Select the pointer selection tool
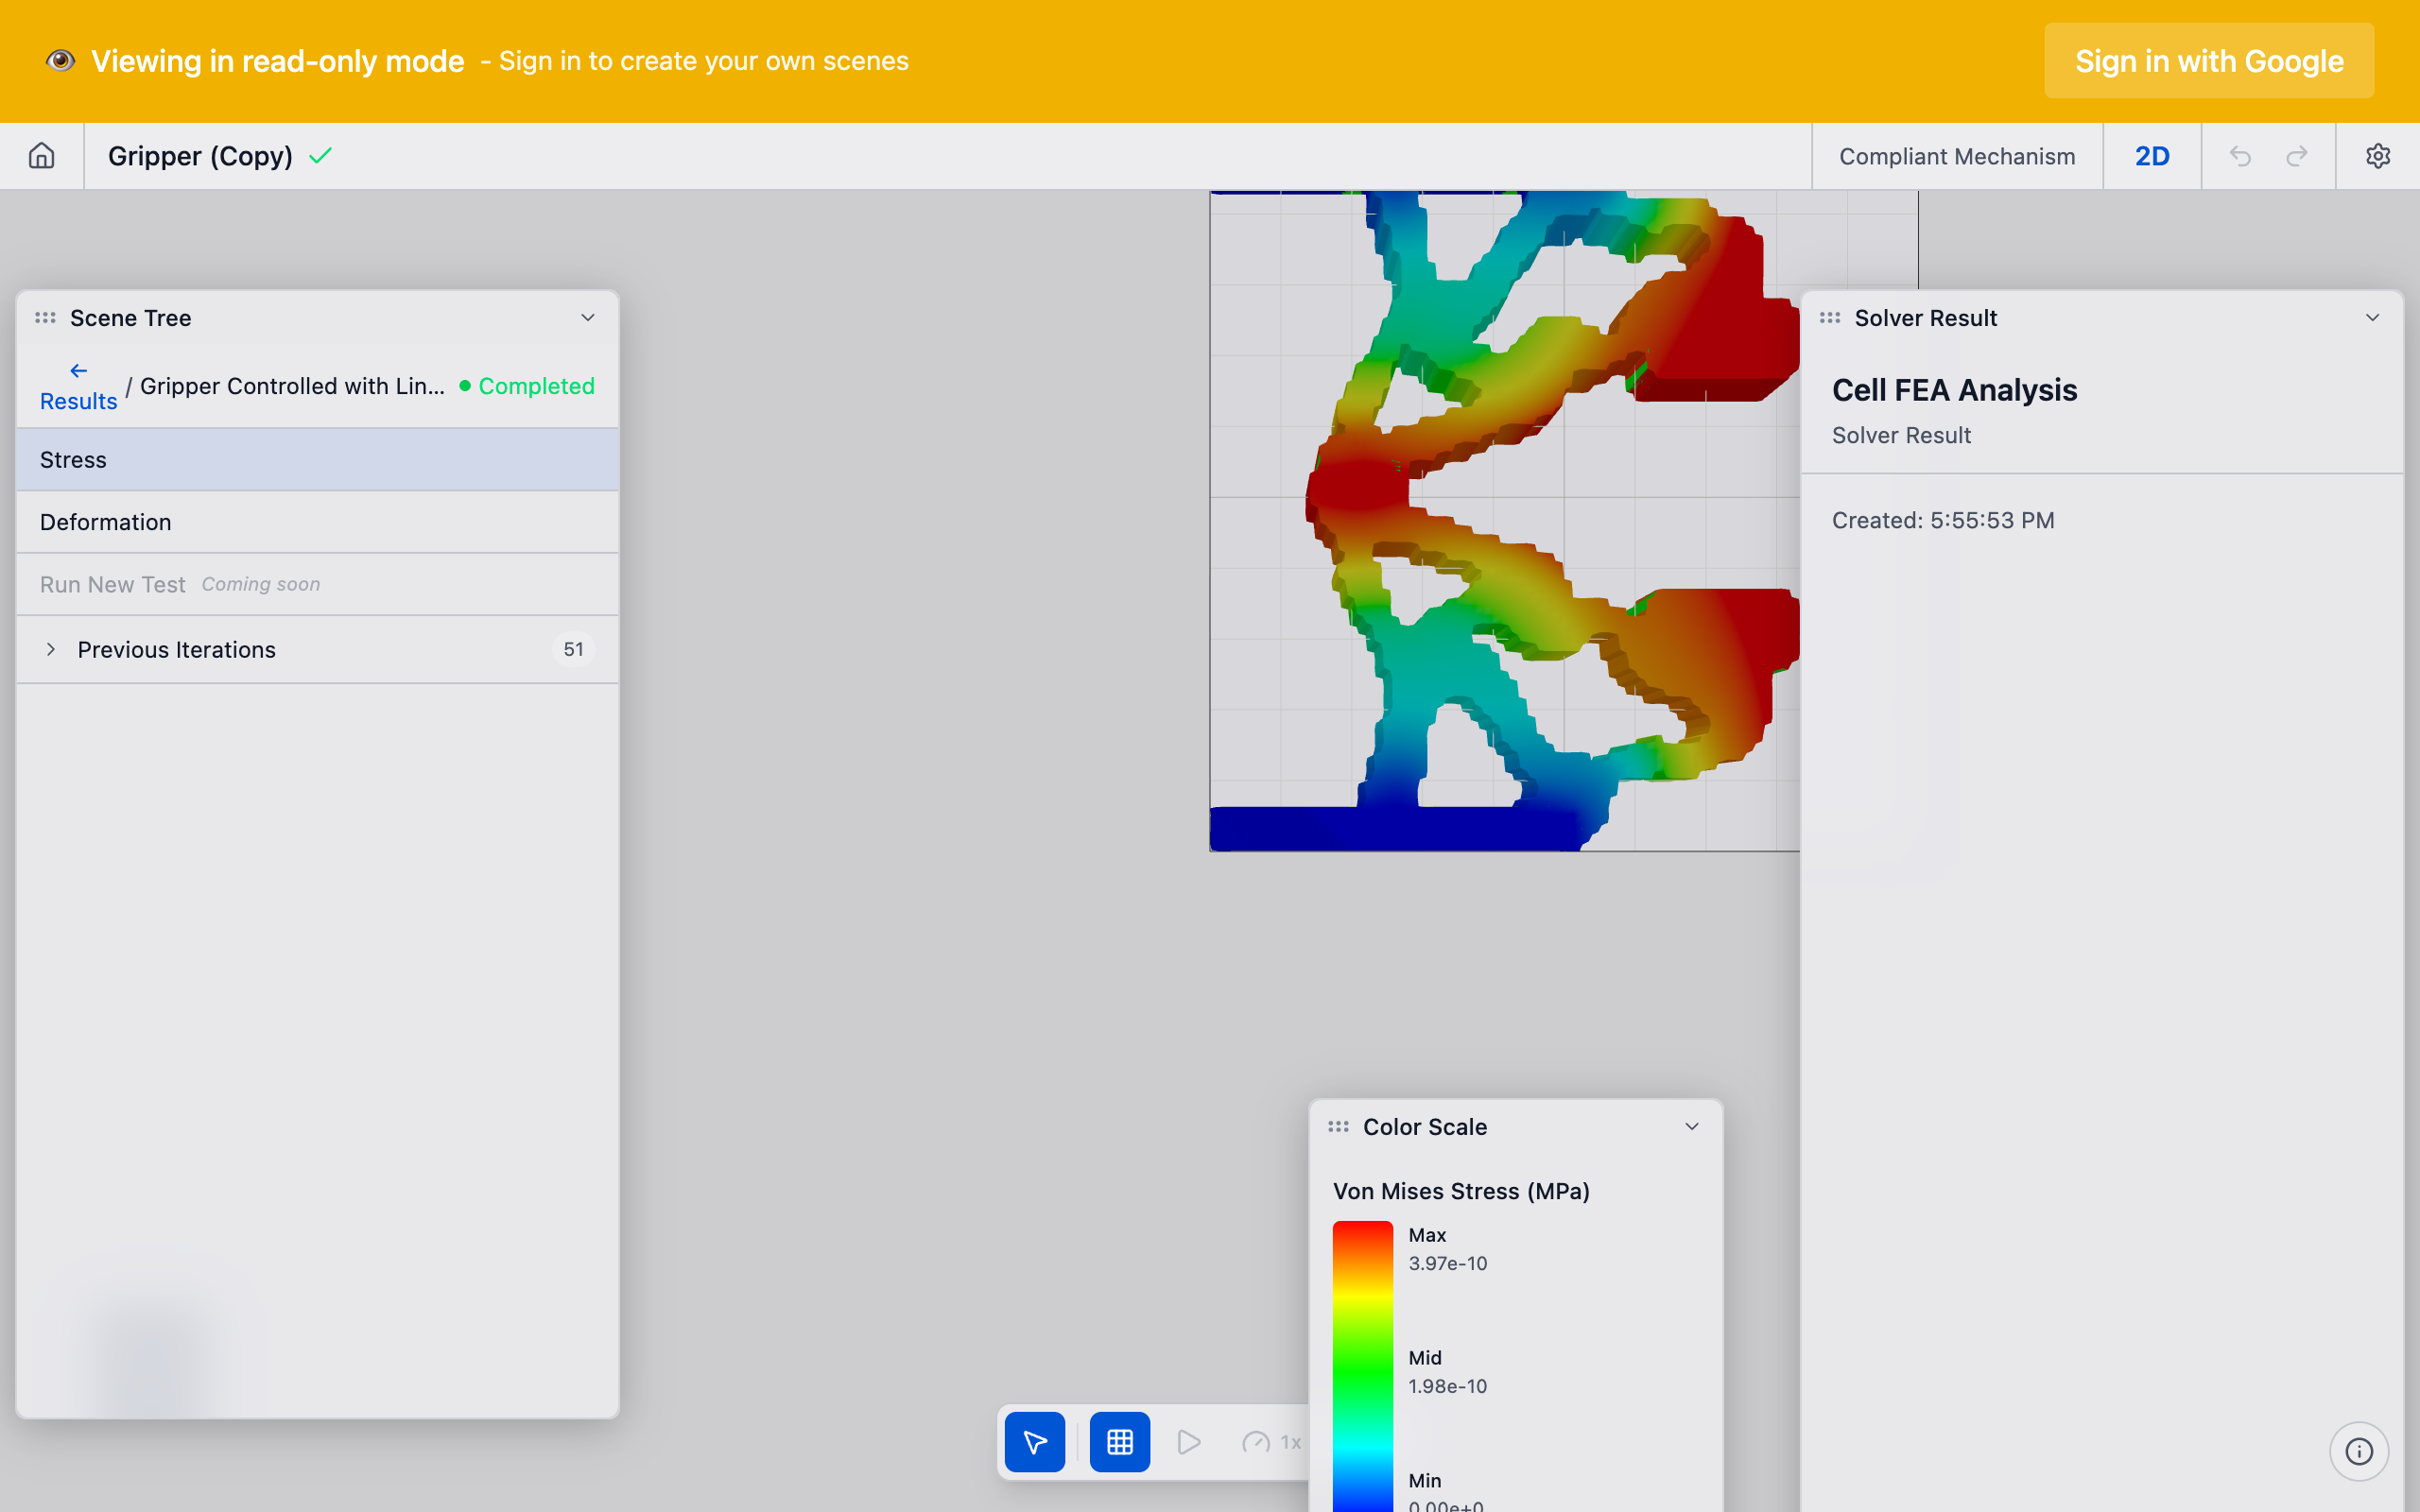 [1034, 1441]
